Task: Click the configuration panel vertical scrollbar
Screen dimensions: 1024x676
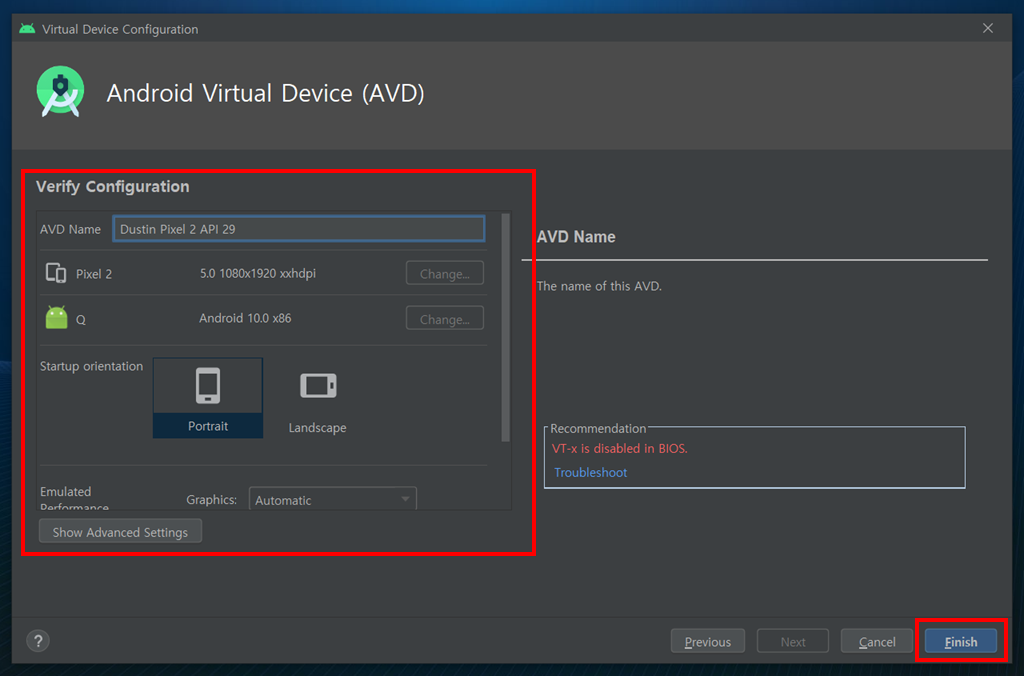Action: tap(505, 327)
